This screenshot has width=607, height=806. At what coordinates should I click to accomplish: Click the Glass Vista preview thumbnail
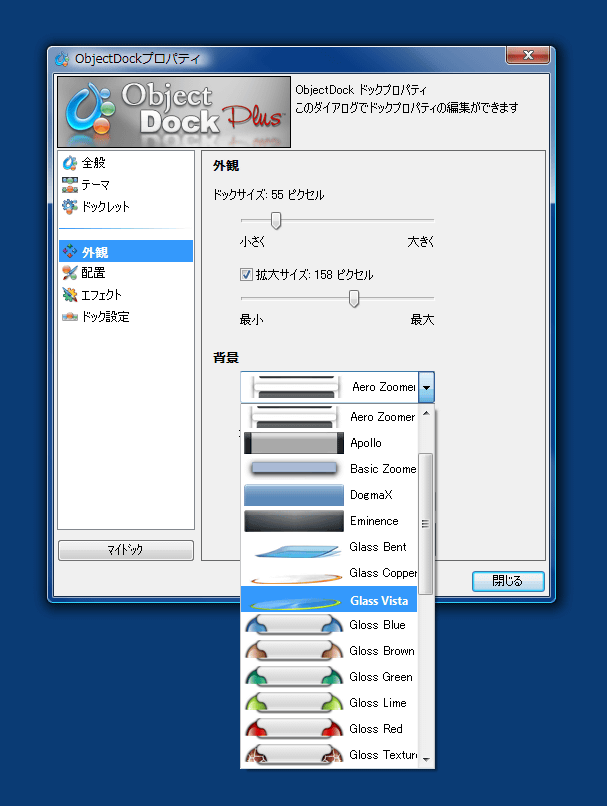point(295,602)
